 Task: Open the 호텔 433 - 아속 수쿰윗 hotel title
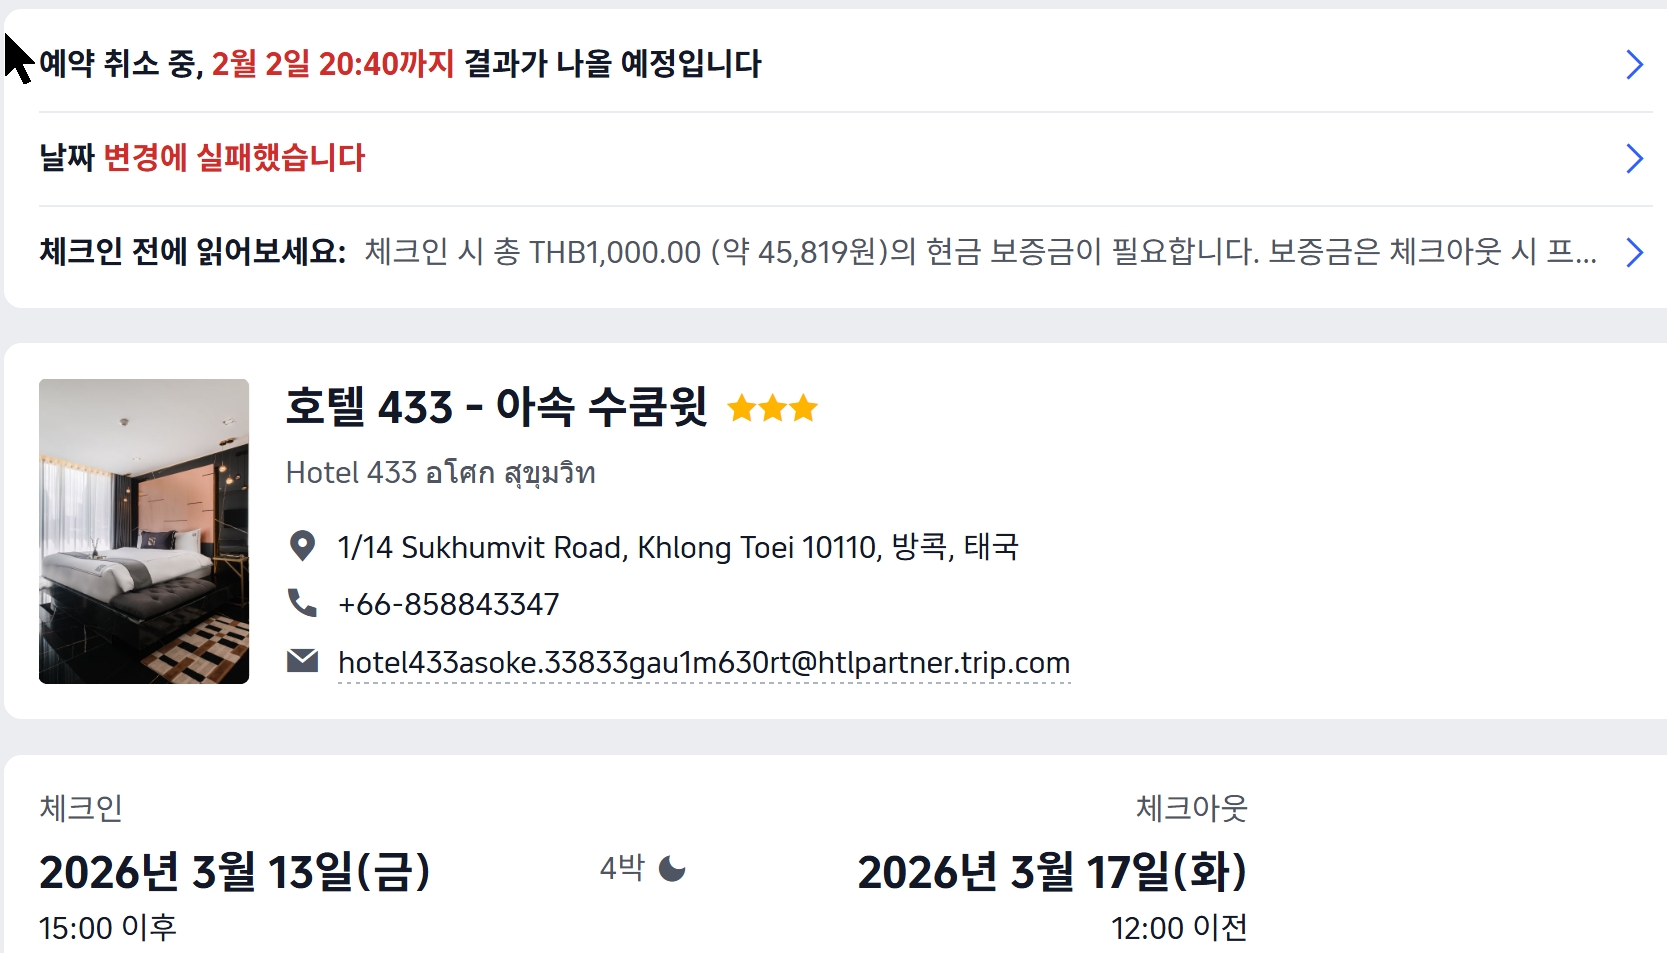tap(496, 407)
